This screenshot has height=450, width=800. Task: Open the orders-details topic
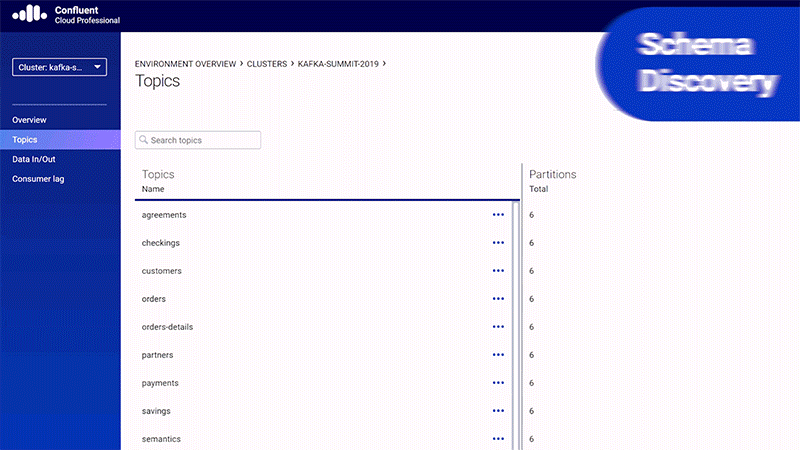167,327
